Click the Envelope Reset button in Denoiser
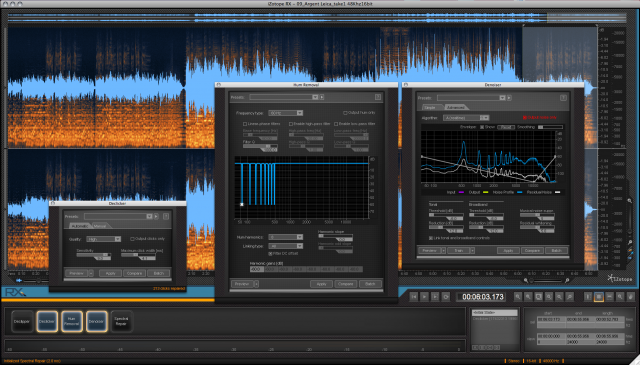This screenshot has height=365, width=640. pyautogui.click(x=506, y=127)
